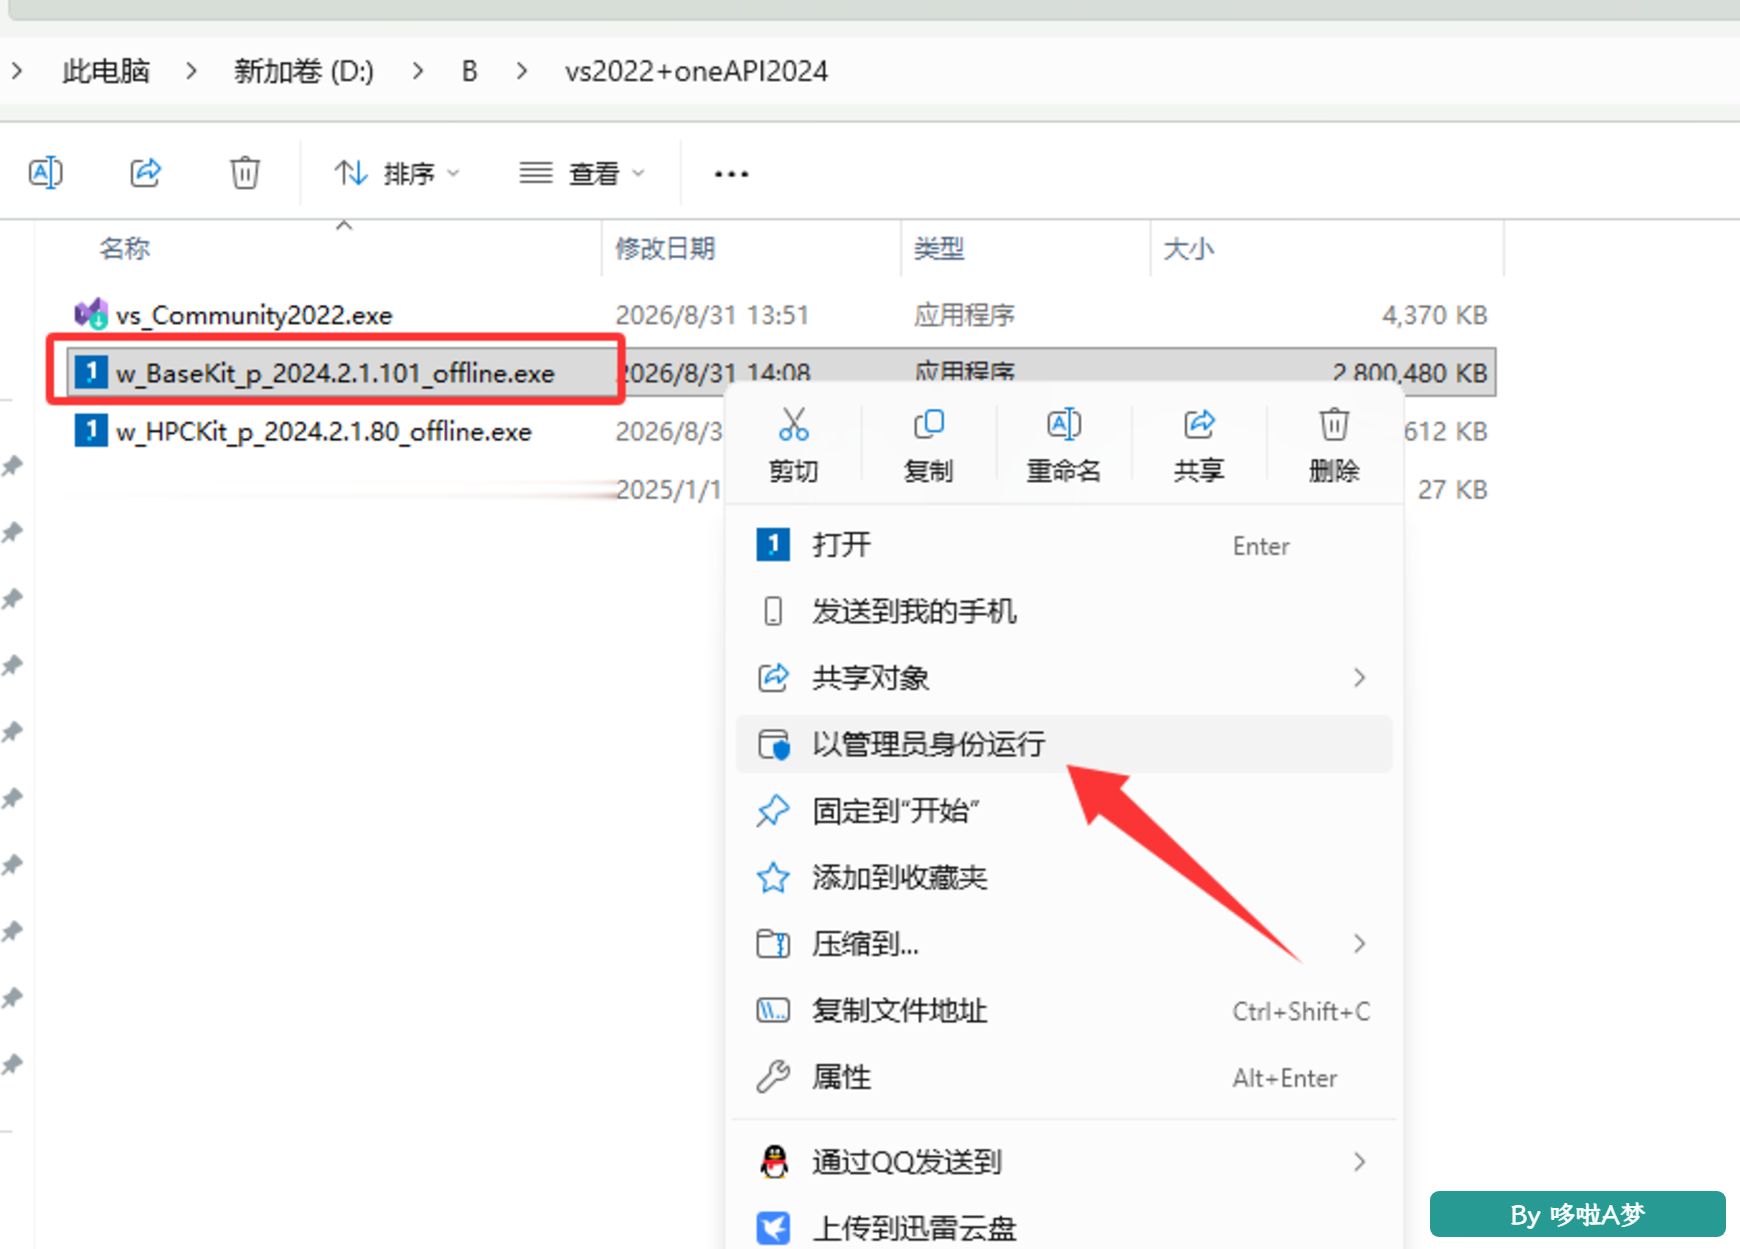Sort by the 大小 column header

pos(1189,248)
